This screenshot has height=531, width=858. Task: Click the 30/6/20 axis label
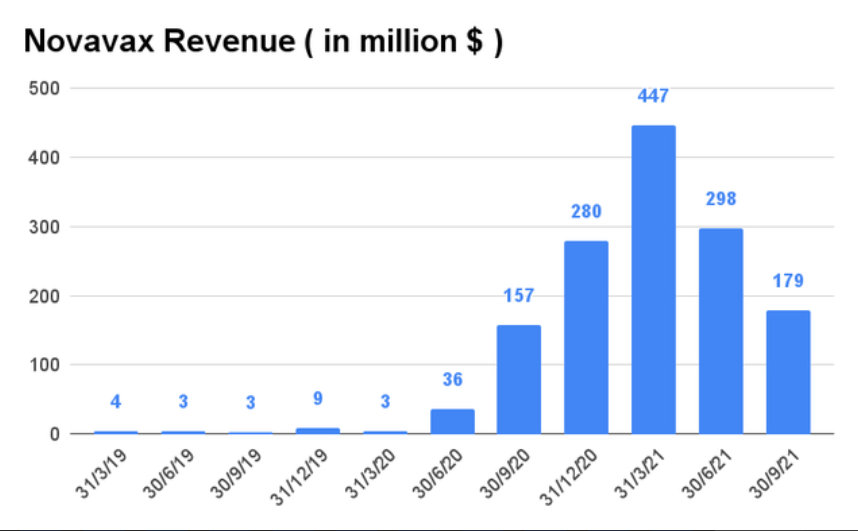click(438, 474)
